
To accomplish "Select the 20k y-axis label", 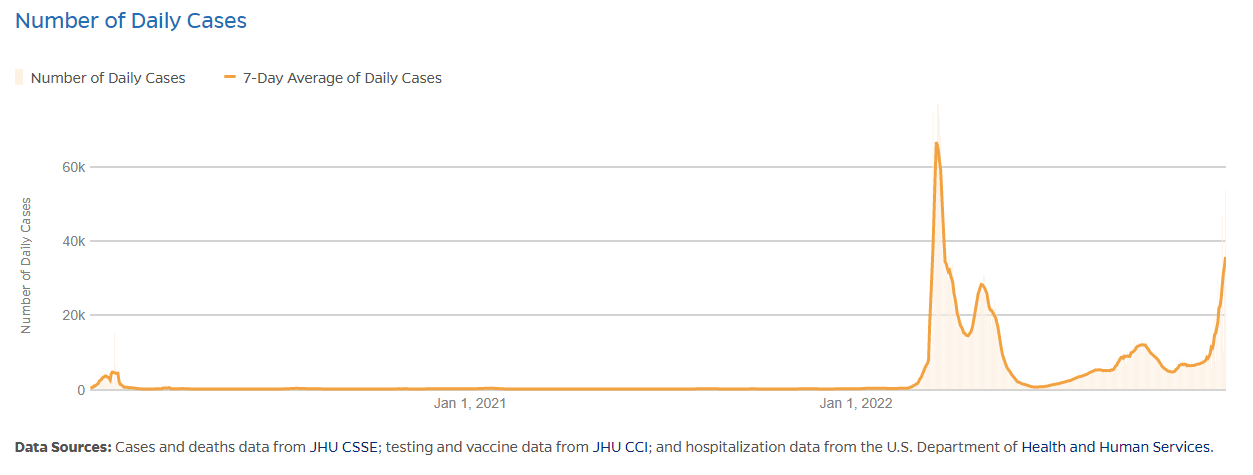I will click(74, 315).
